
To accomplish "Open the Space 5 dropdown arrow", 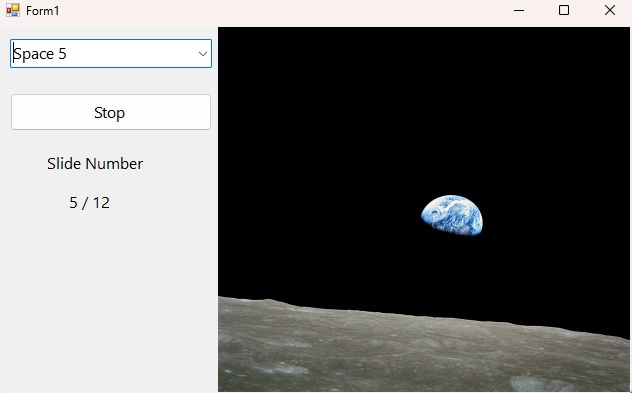I will point(203,54).
